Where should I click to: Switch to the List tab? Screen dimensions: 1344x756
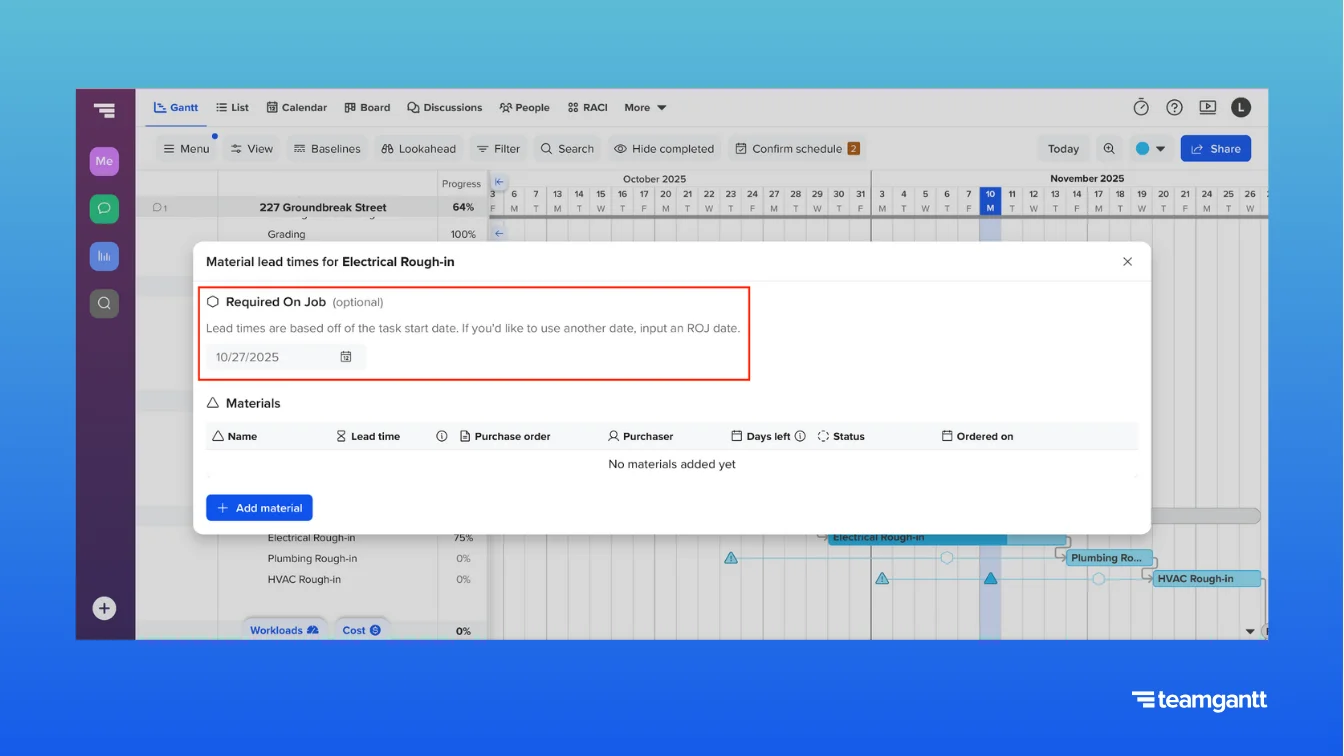point(233,107)
